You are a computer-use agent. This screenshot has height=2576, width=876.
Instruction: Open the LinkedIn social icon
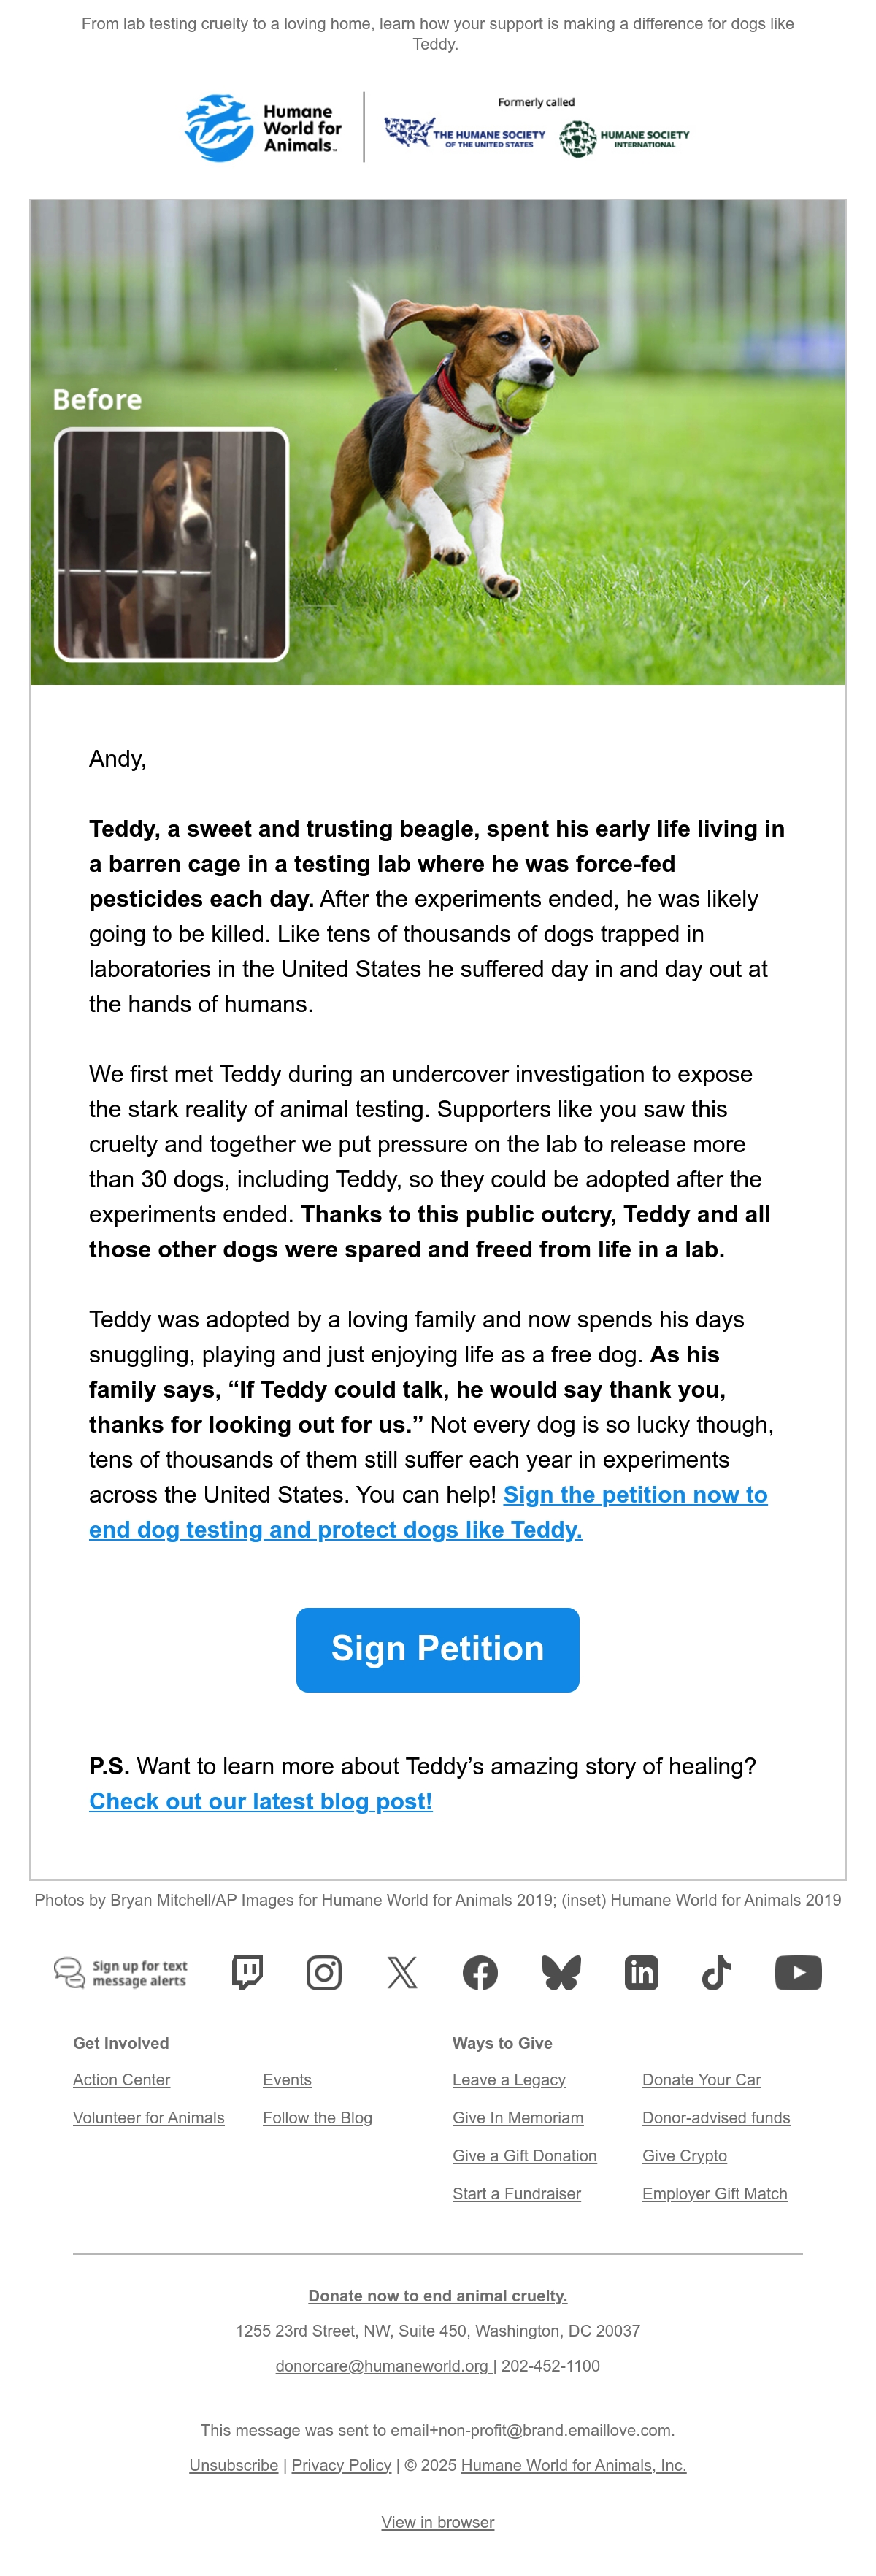[641, 1972]
